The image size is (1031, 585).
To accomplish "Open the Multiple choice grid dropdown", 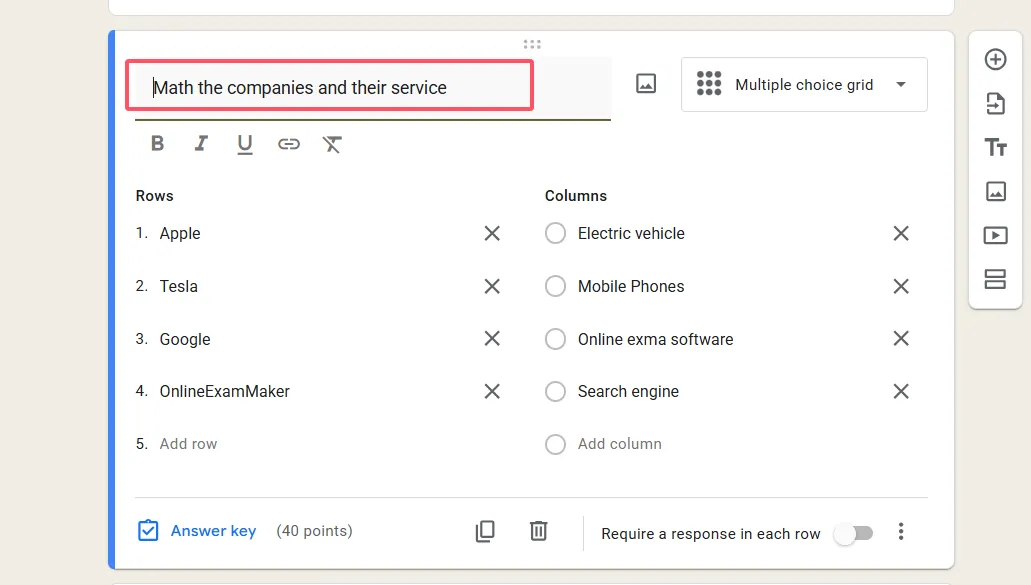I will 804,85.
